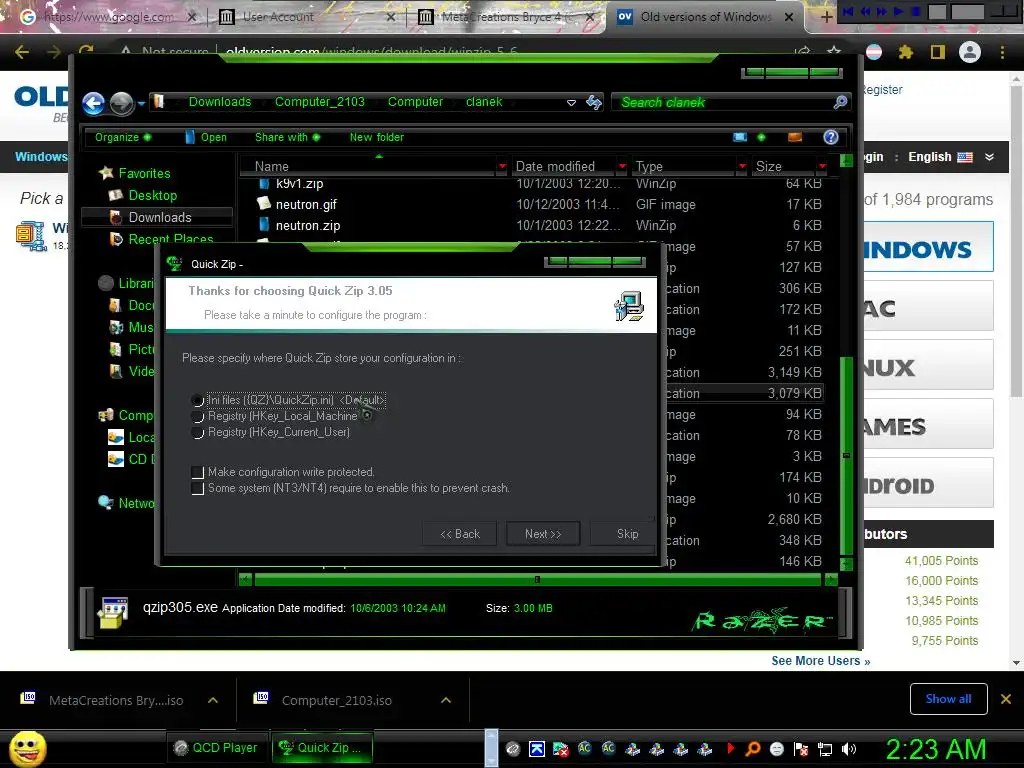
Task: Open Name column filter arrow
Action: [502, 167]
